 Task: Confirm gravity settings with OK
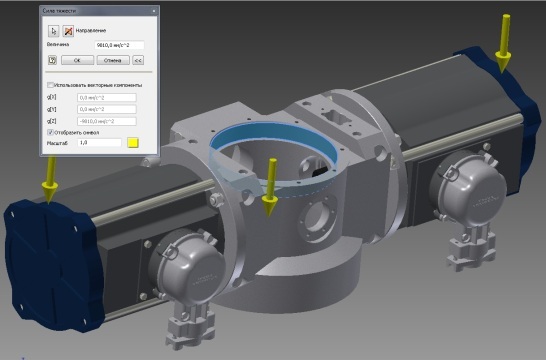coord(77,60)
